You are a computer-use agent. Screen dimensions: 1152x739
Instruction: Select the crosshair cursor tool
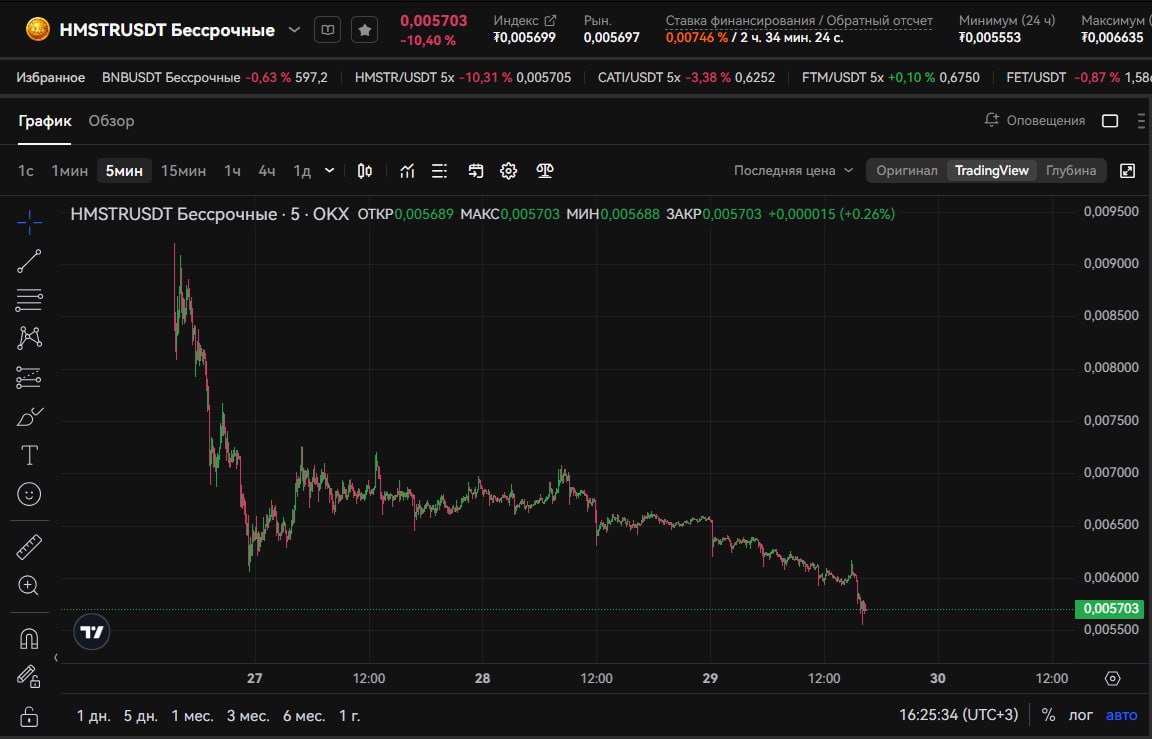tap(29, 222)
